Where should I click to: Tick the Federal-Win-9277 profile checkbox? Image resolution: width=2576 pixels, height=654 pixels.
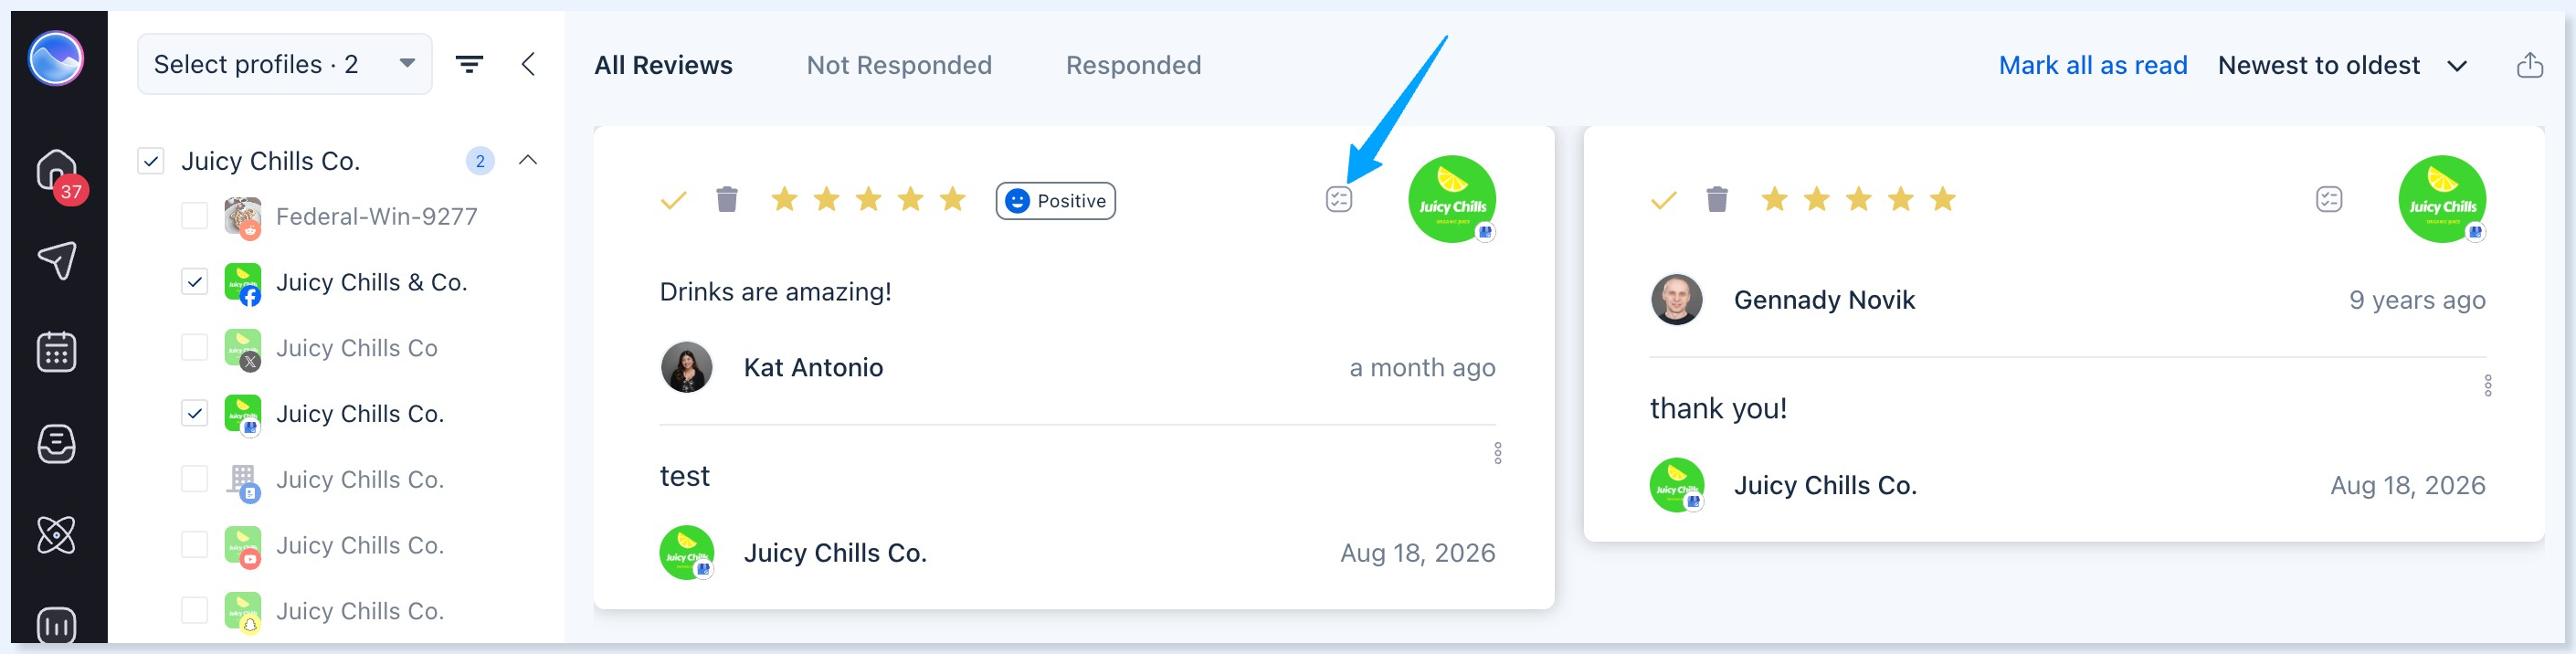tap(194, 216)
